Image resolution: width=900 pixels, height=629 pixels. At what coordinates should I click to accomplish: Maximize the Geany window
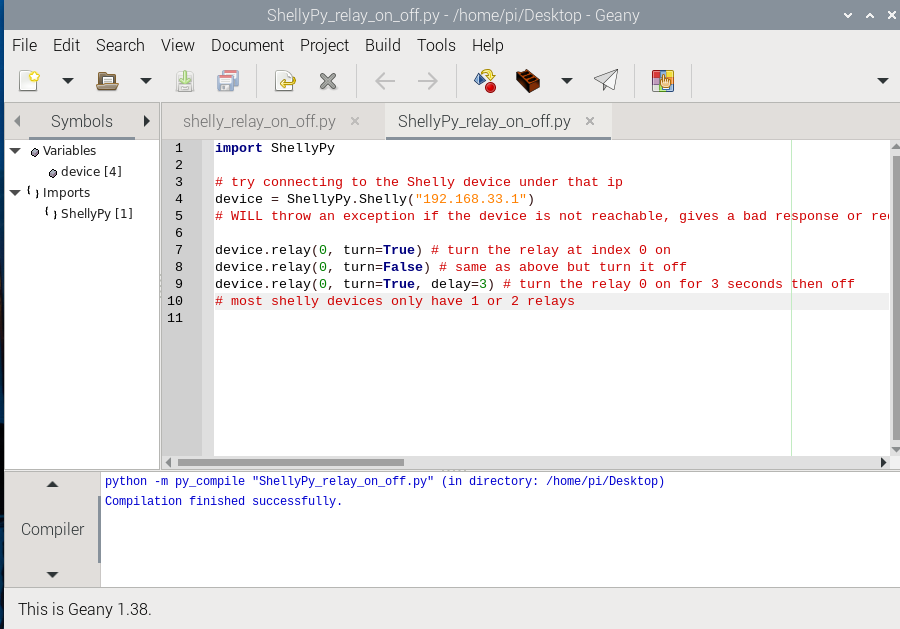pos(870,15)
